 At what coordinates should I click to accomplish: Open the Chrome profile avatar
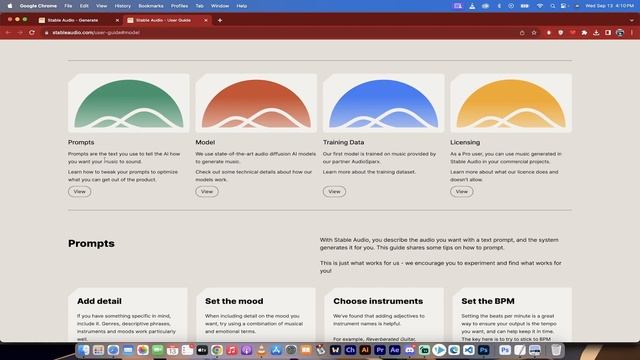620,33
